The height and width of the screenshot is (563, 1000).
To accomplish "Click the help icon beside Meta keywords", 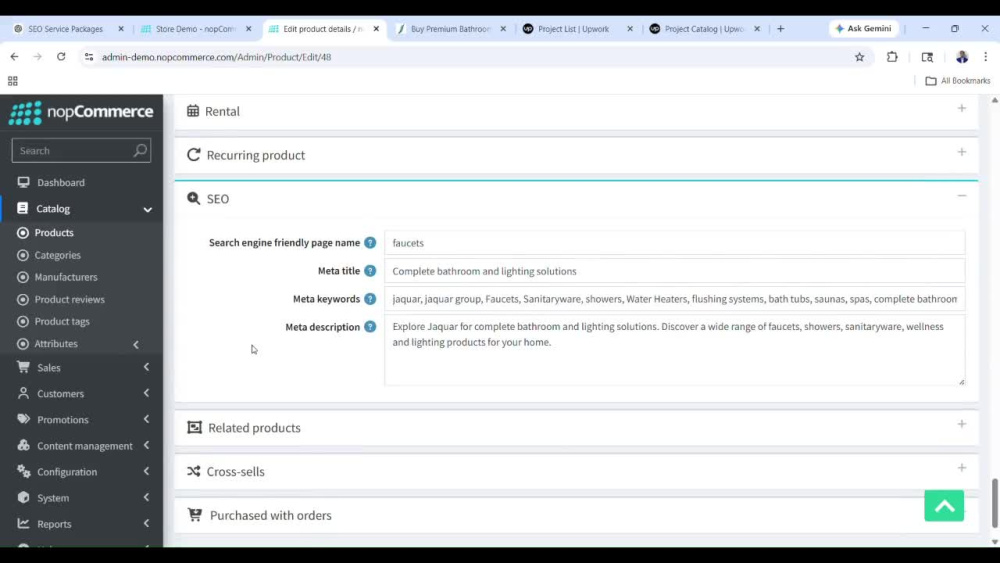I will [x=370, y=299].
